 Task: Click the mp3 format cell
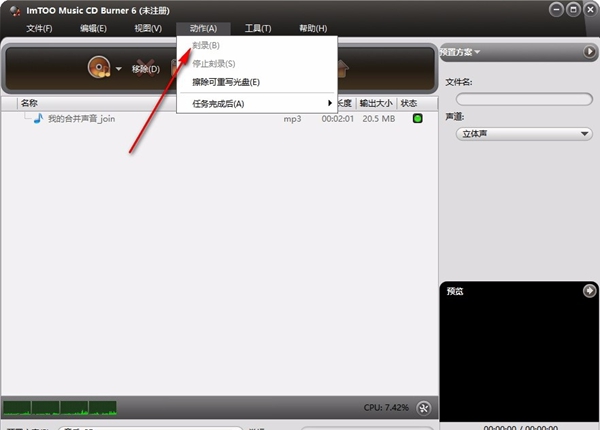click(x=292, y=119)
